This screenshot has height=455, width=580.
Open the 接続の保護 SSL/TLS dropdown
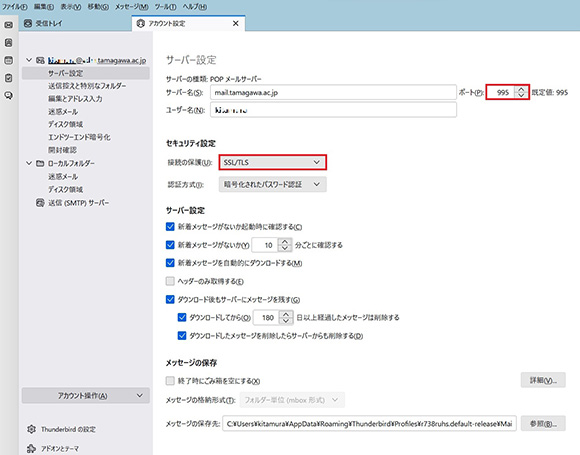273,162
